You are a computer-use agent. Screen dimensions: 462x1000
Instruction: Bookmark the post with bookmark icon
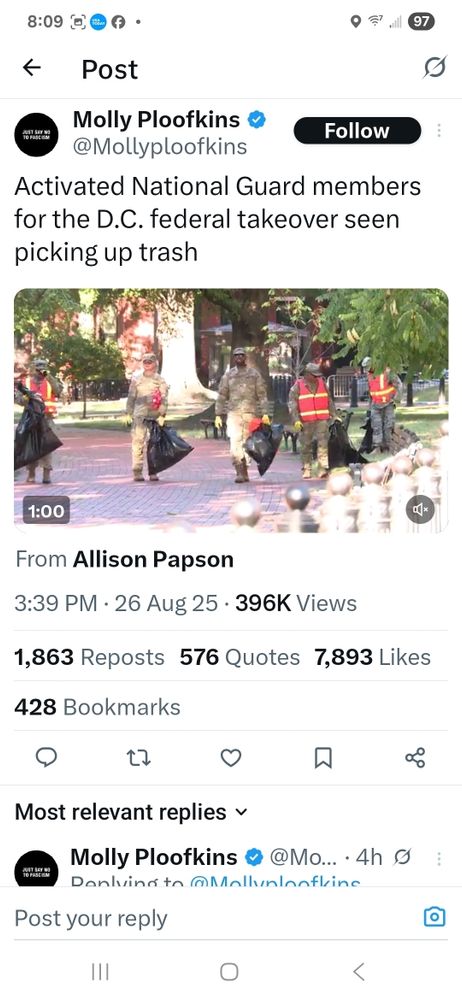click(324, 758)
